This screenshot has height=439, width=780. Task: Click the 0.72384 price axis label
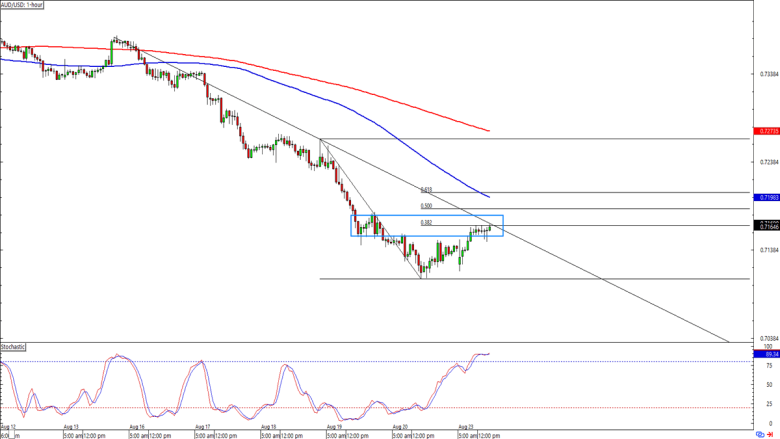pyautogui.click(x=769, y=162)
